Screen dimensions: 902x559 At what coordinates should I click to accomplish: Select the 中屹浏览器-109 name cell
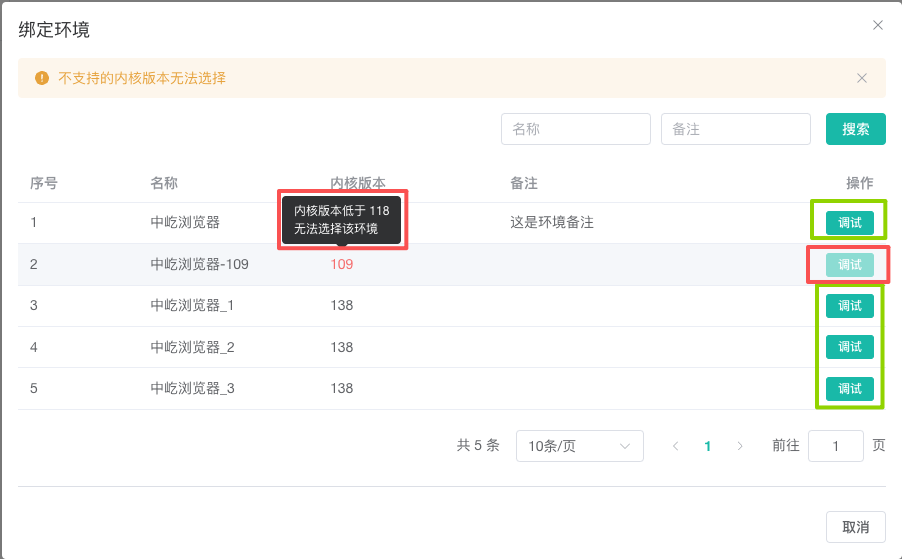(199, 265)
